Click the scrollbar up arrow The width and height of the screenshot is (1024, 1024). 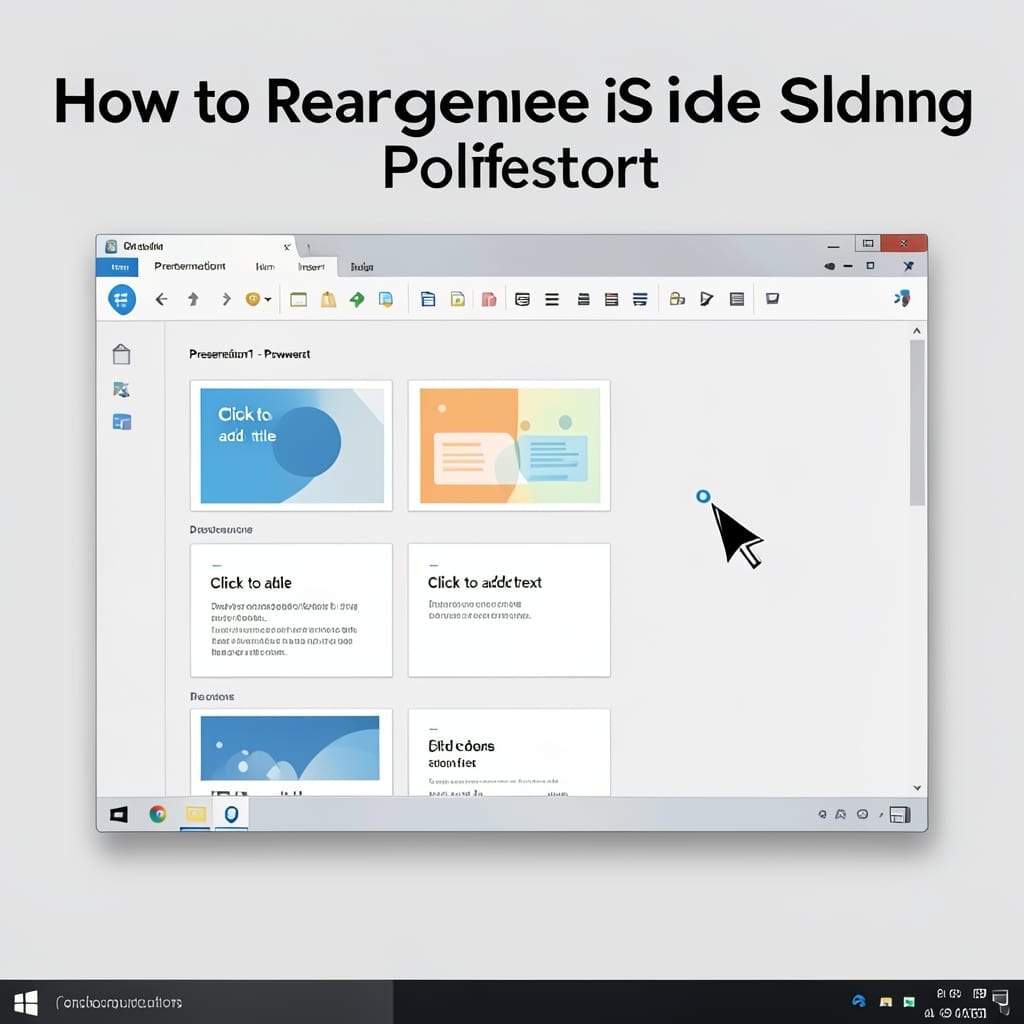(x=917, y=331)
